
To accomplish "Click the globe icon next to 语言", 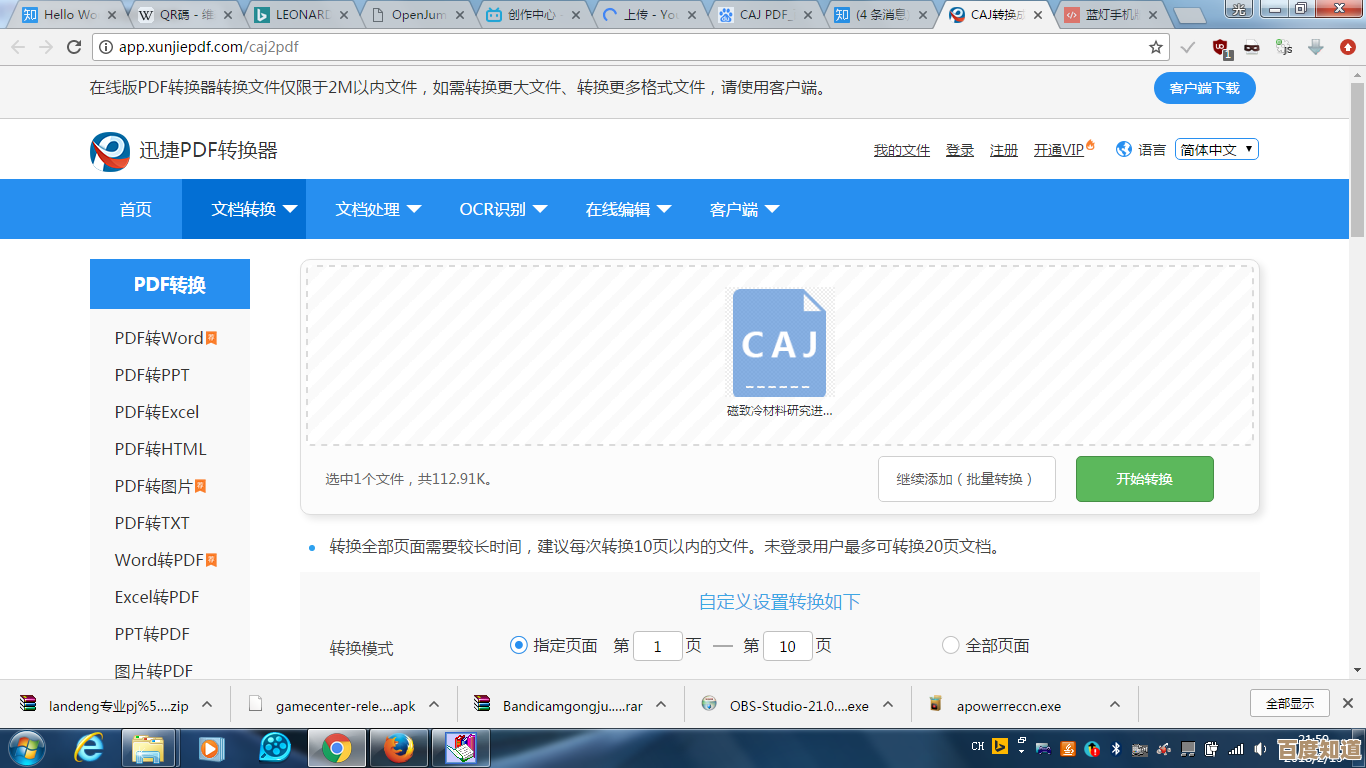I will point(1122,148).
